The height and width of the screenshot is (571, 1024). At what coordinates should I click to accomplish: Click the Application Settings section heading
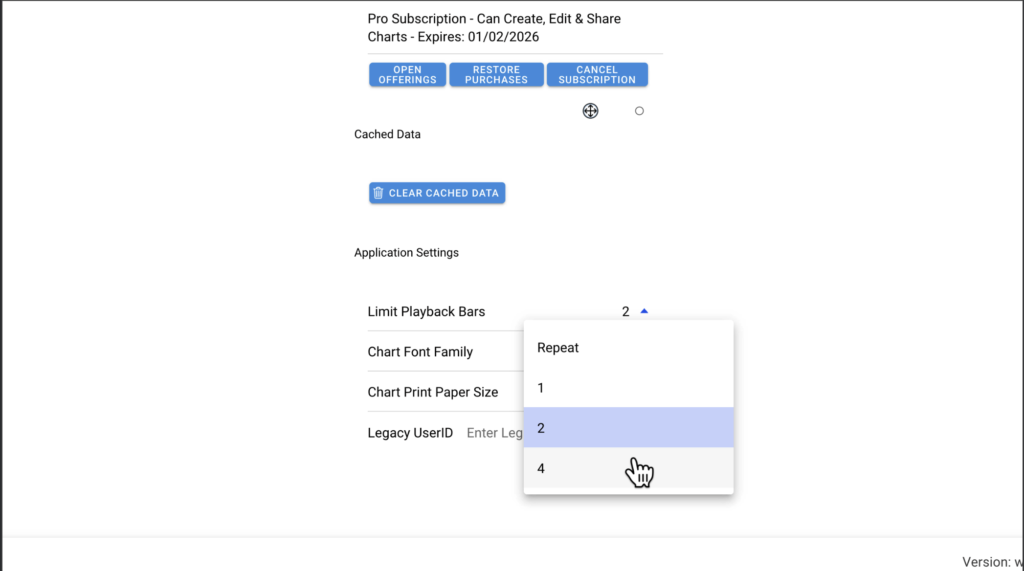pos(406,253)
